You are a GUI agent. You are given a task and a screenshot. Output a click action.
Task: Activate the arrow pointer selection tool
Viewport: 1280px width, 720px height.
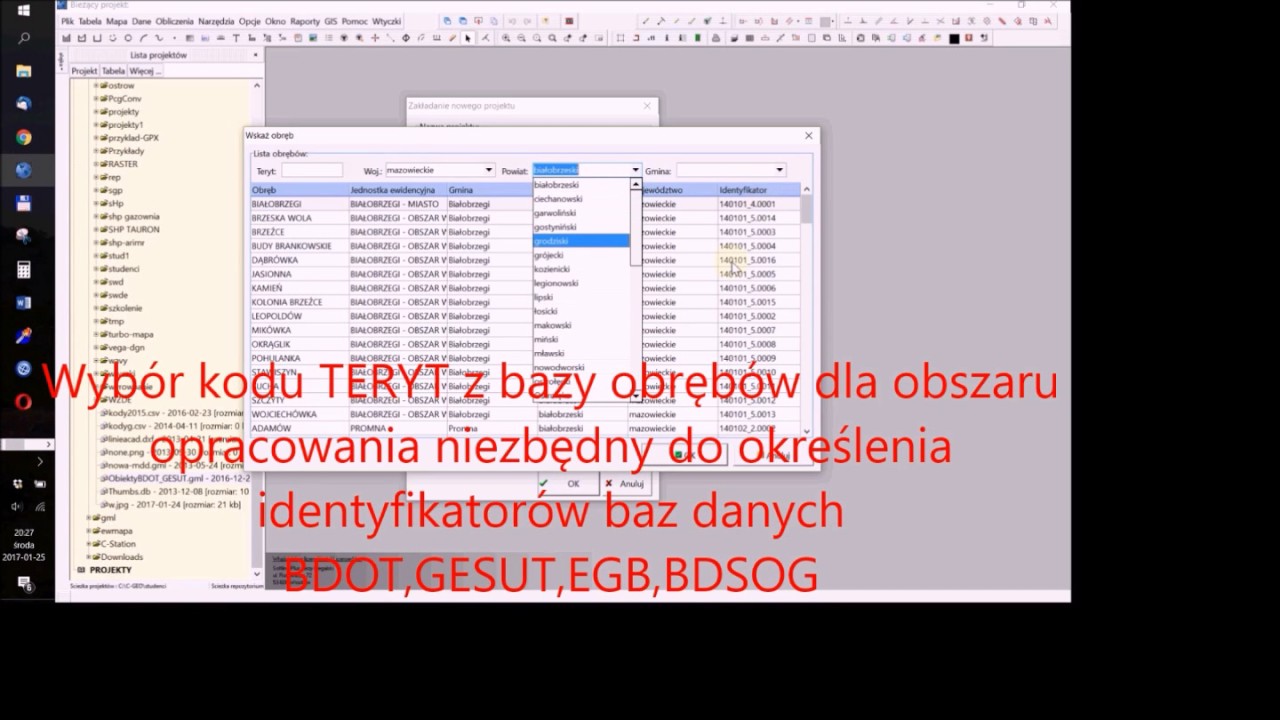click(x=467, y=38)
